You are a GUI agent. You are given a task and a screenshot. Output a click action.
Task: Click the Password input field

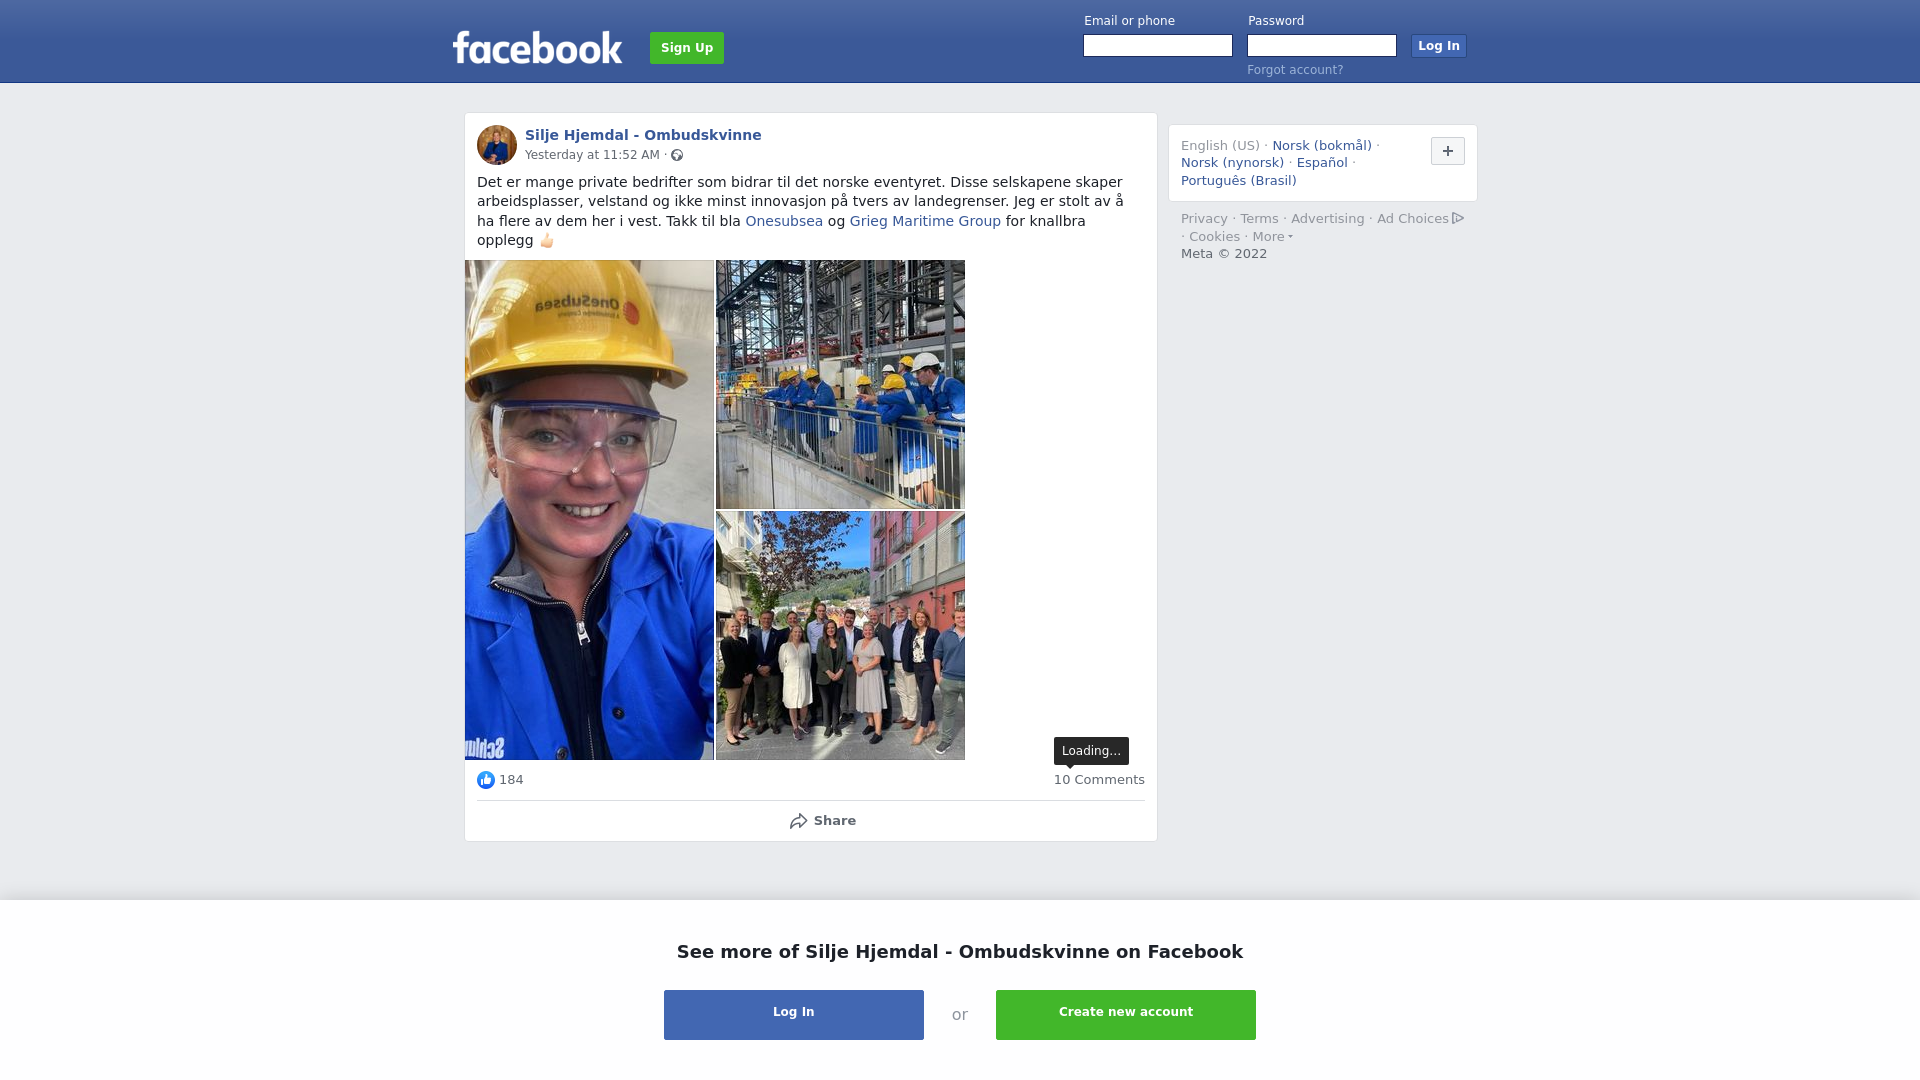pos(1322,46)
